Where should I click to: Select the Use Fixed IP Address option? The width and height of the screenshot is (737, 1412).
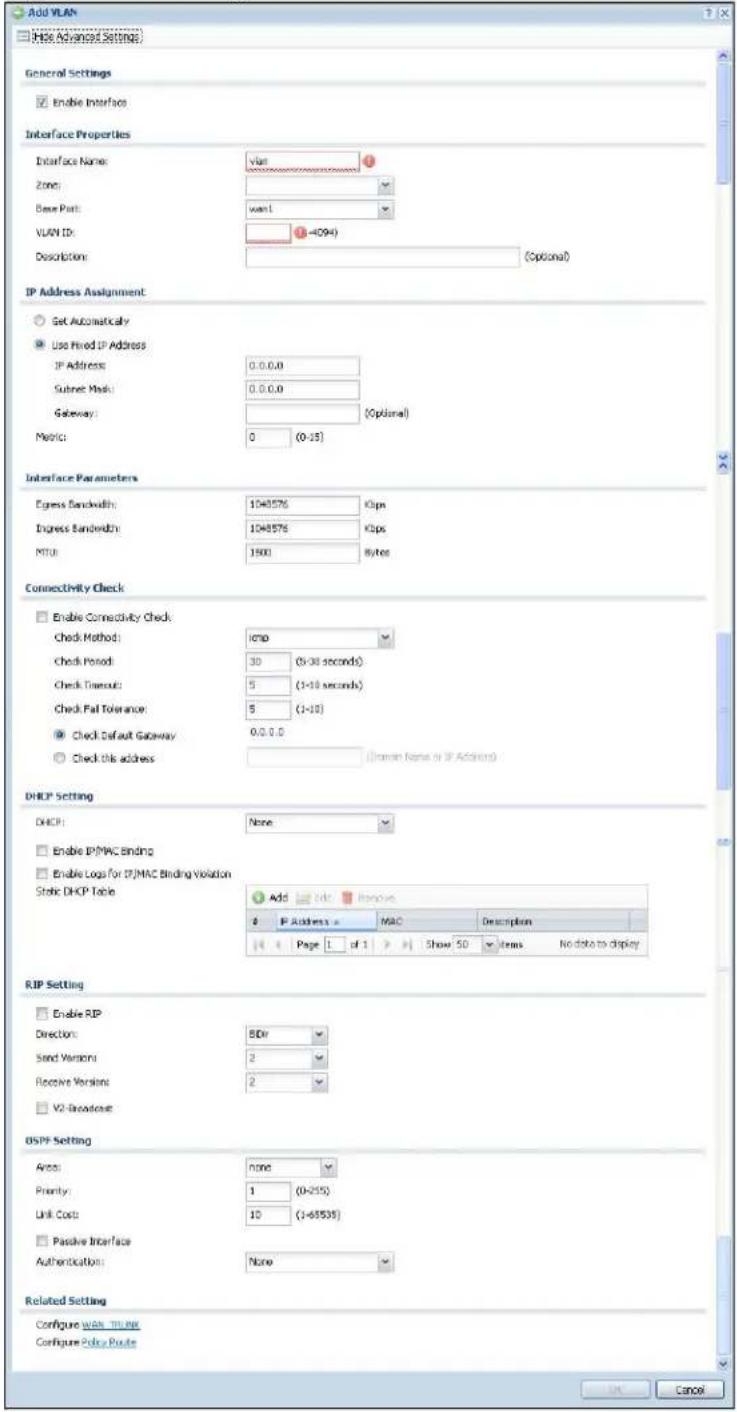tap(41, 344)
